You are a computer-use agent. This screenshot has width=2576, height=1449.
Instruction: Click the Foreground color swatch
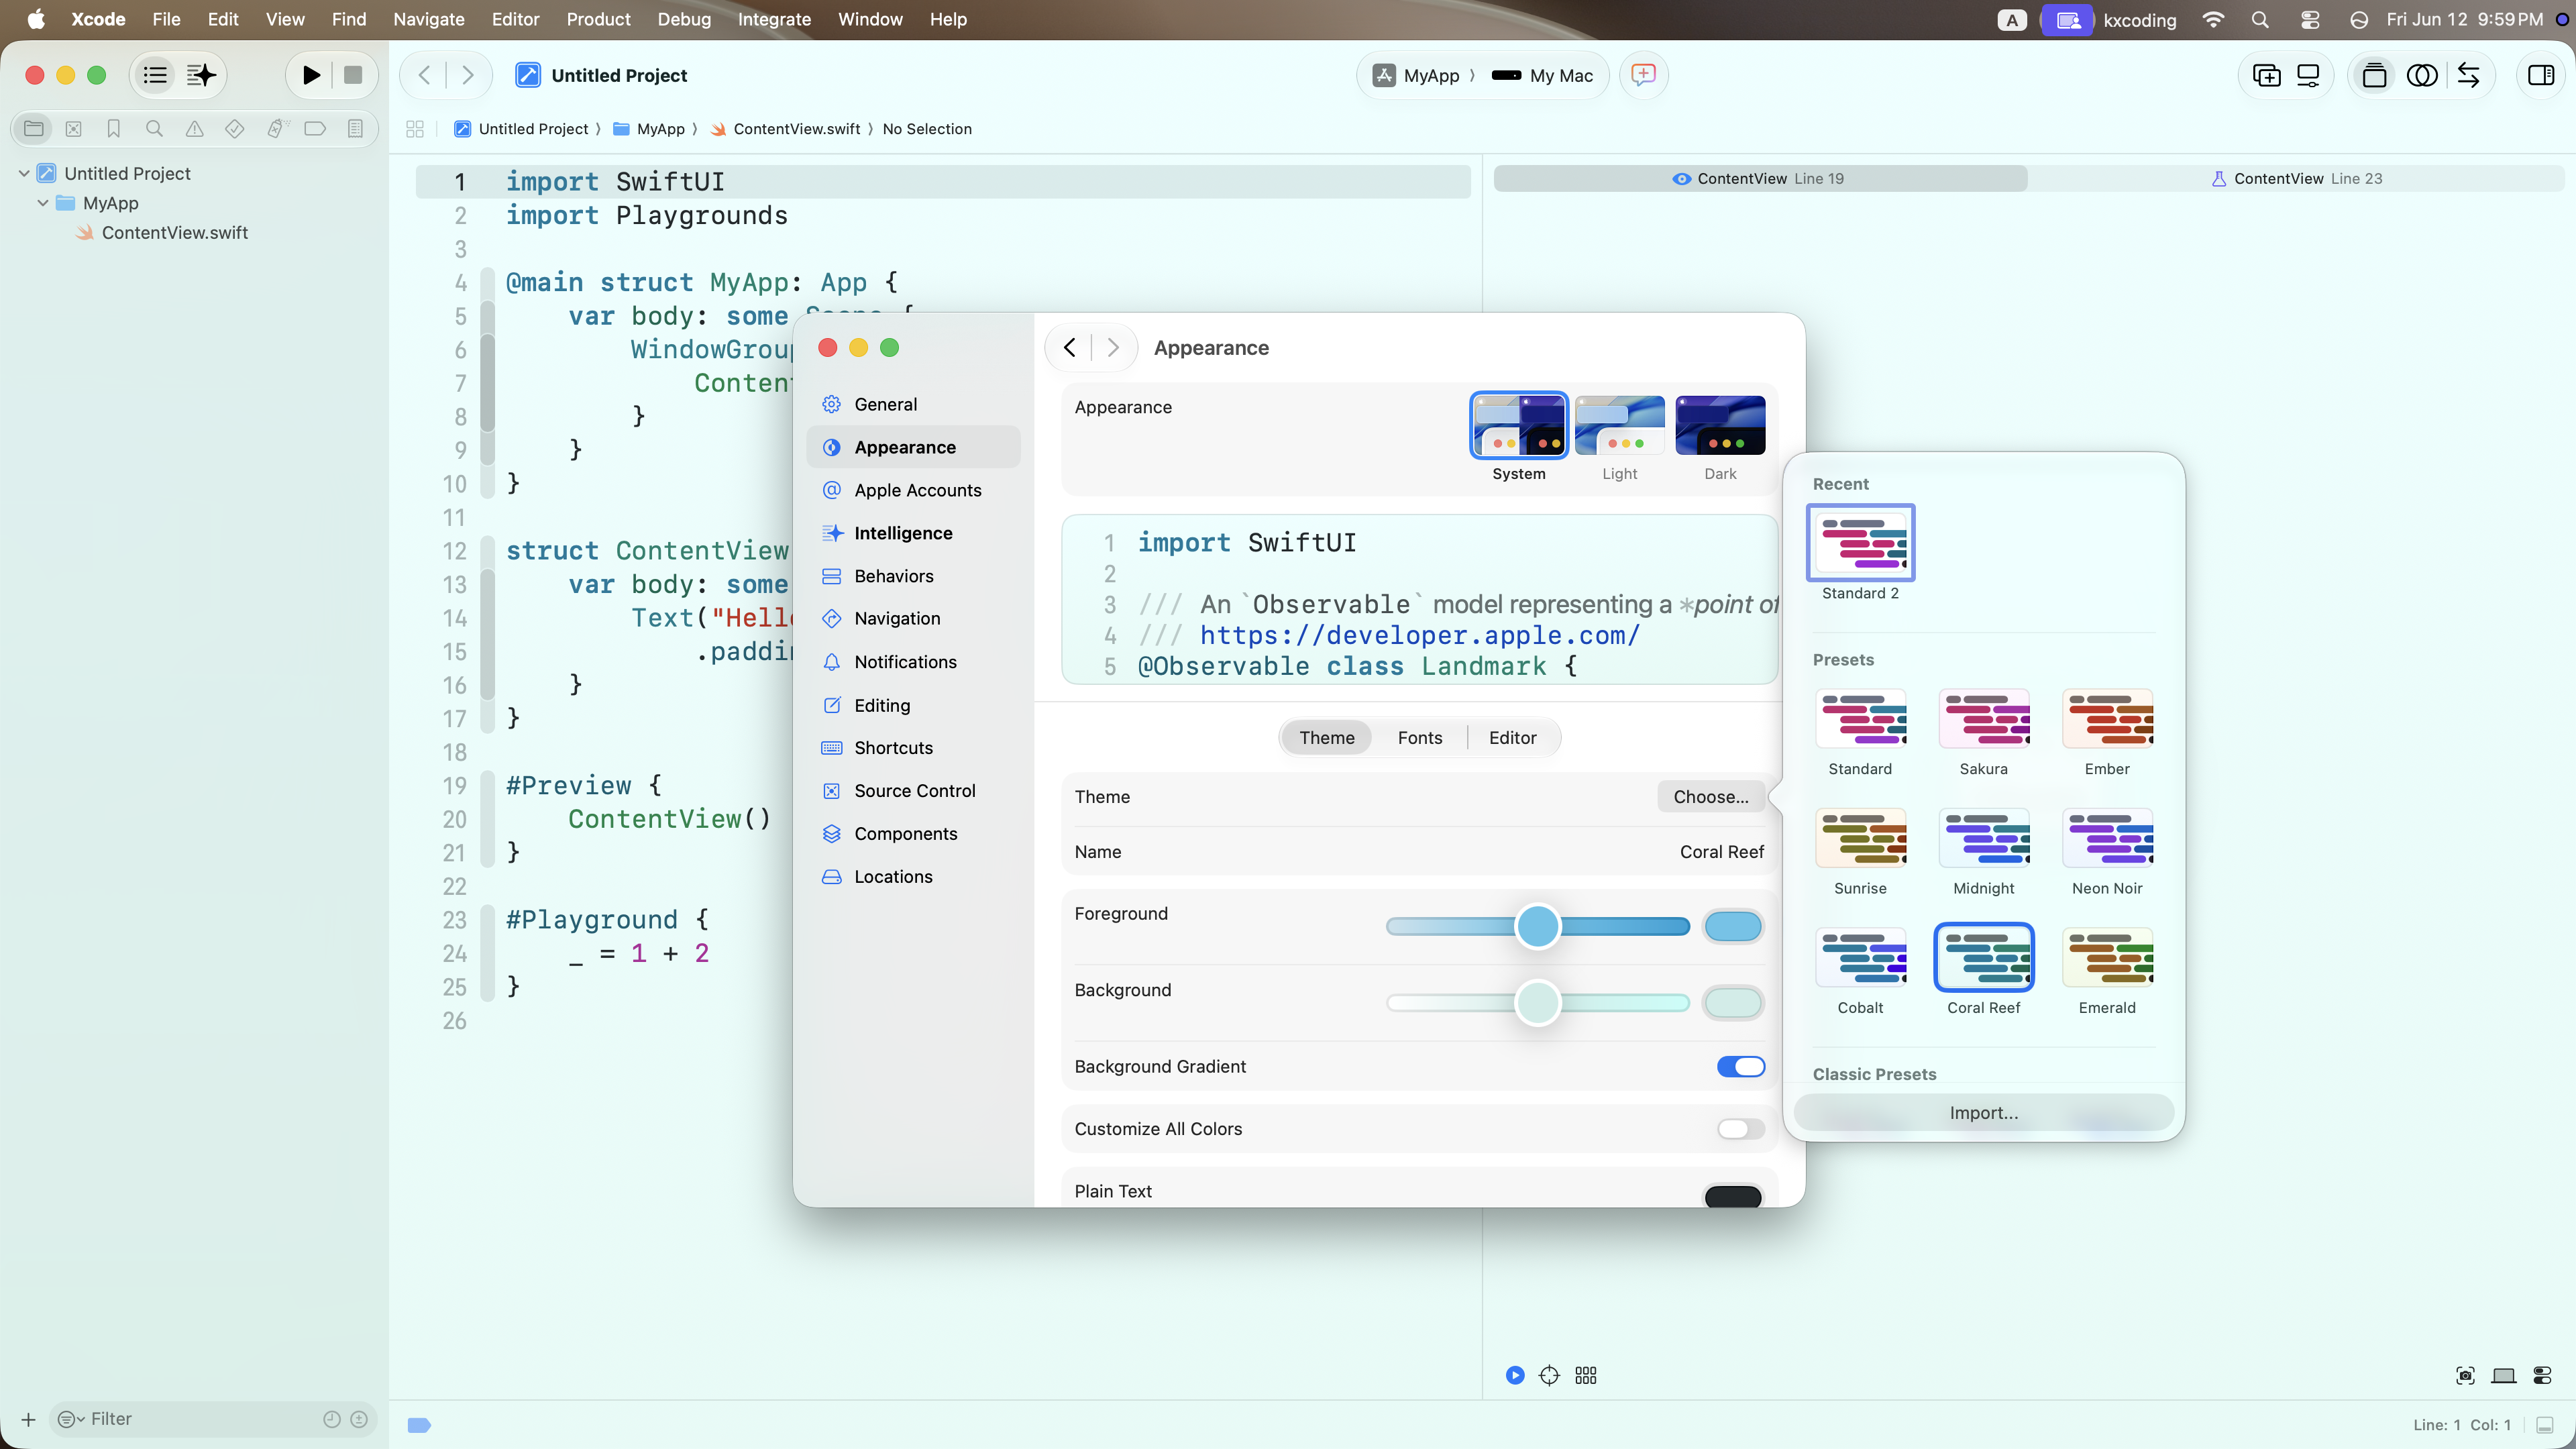pos(1732,927)
